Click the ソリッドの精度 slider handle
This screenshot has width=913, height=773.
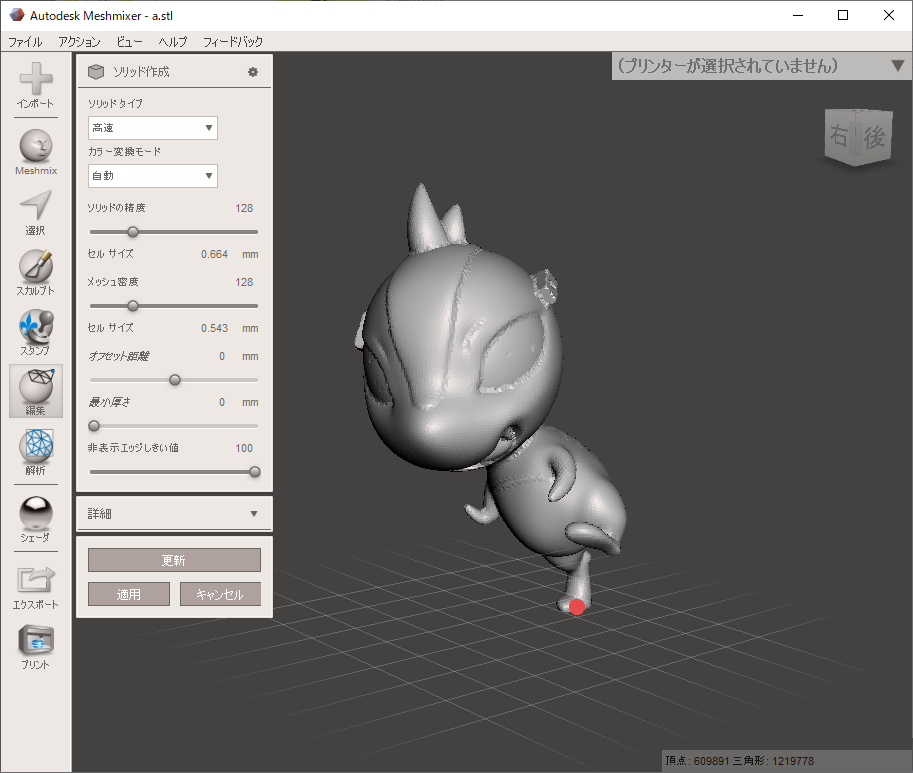click(x=133, y=232)
